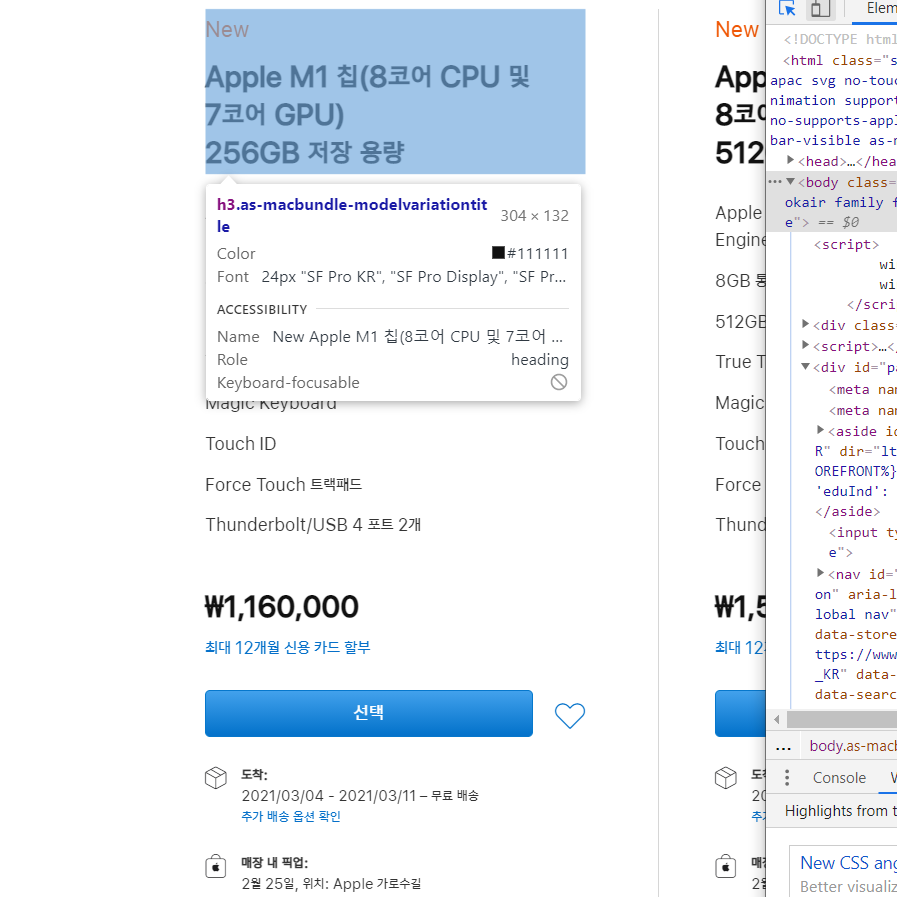Click the not-focusable icon in the Keyboard-focusable row
Screen dimensions: 897x897
(x=559, y=382)
